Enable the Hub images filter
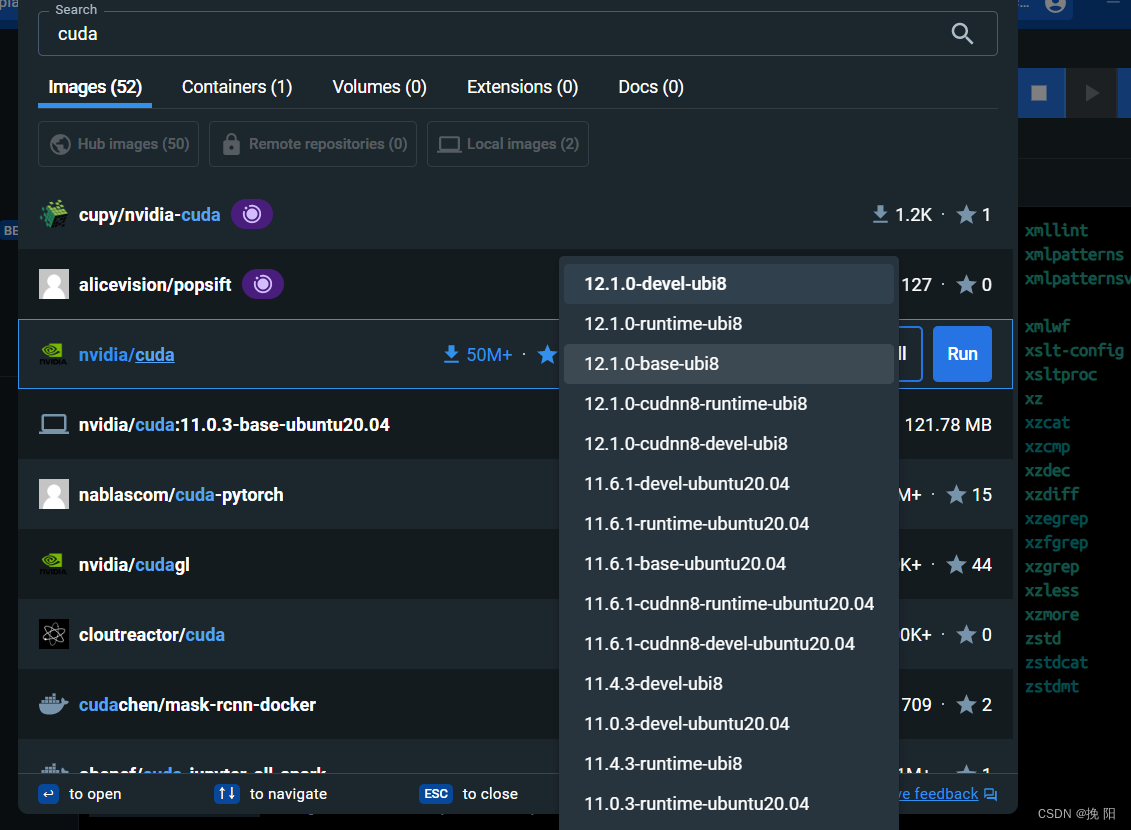This screenshot has height=830, width=1131. 118,143
